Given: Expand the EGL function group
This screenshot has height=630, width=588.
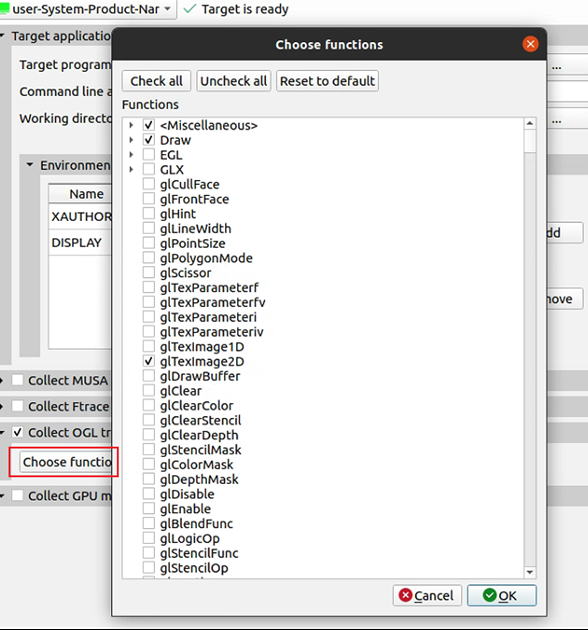Looking at the screenshot, I should [131, 155].
